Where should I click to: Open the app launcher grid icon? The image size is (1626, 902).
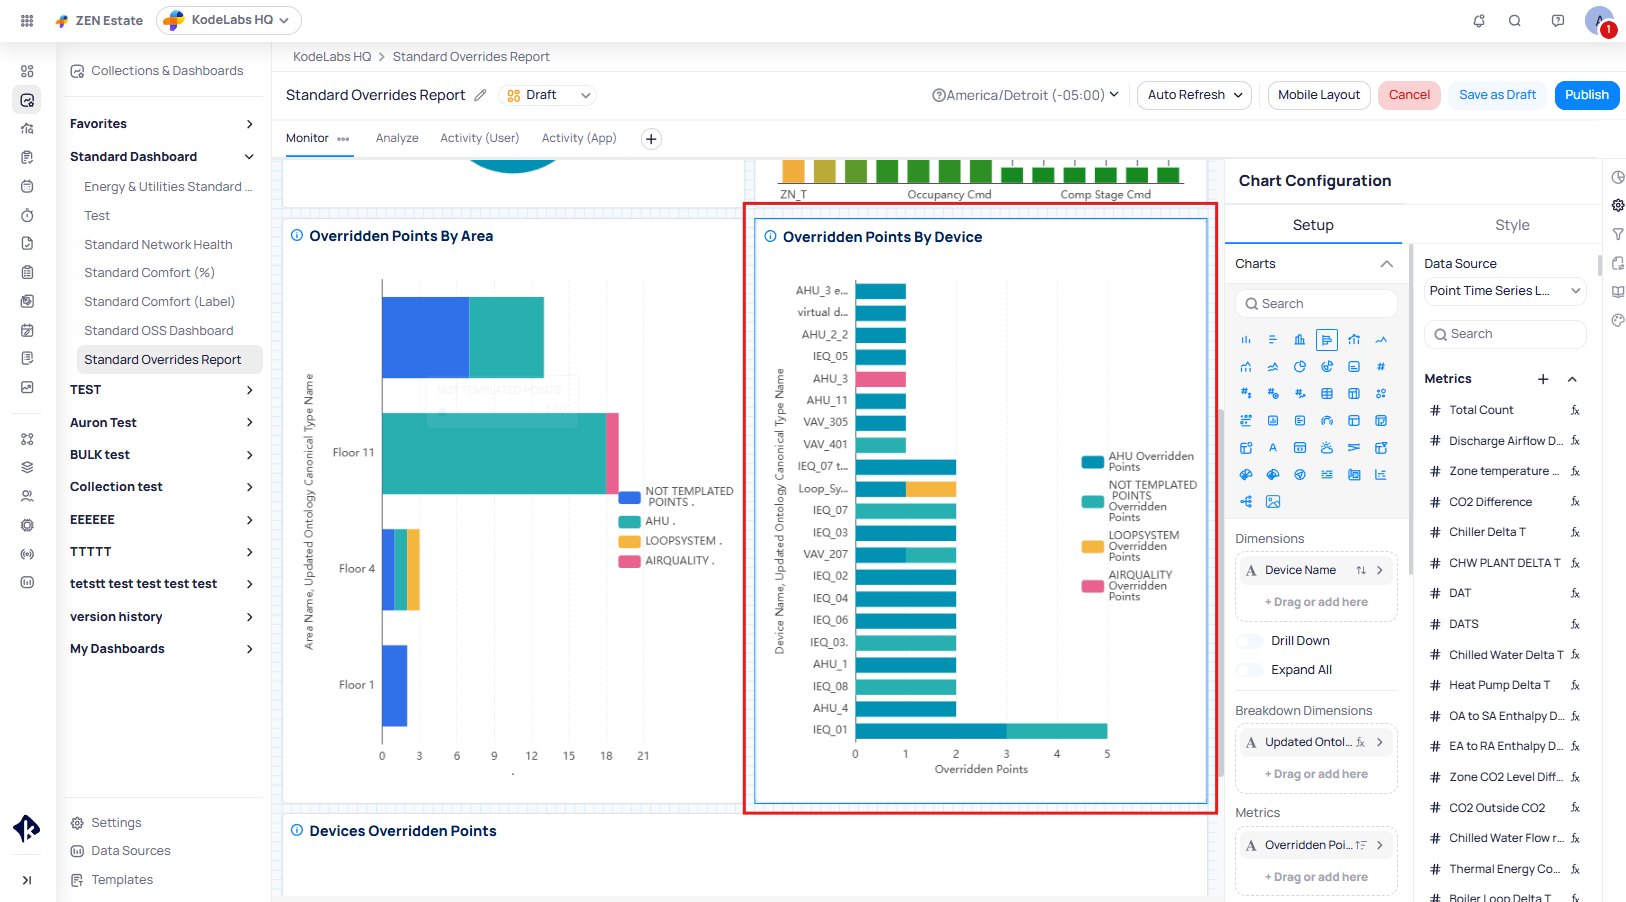27,21
